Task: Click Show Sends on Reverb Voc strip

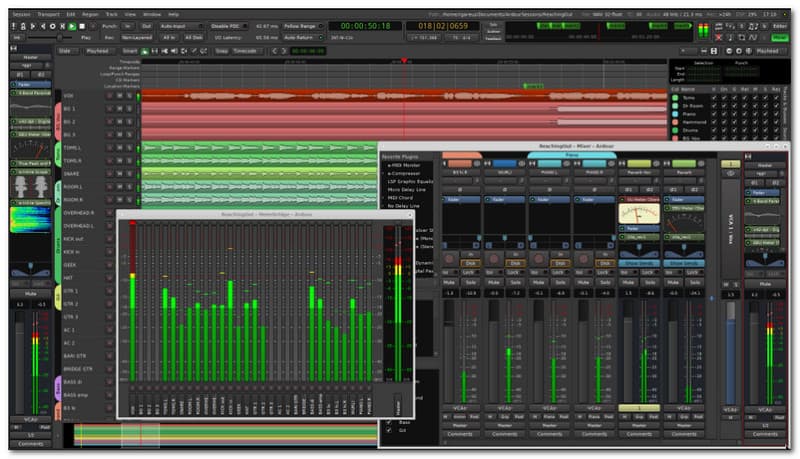Action: pos(639,263)
